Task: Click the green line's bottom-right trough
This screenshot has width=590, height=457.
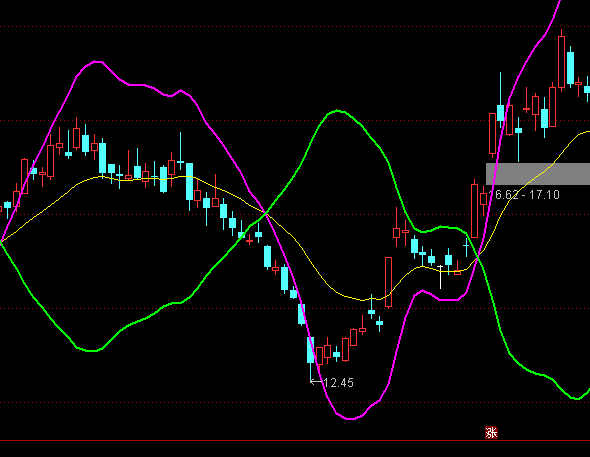Action: tap(576, 398)
